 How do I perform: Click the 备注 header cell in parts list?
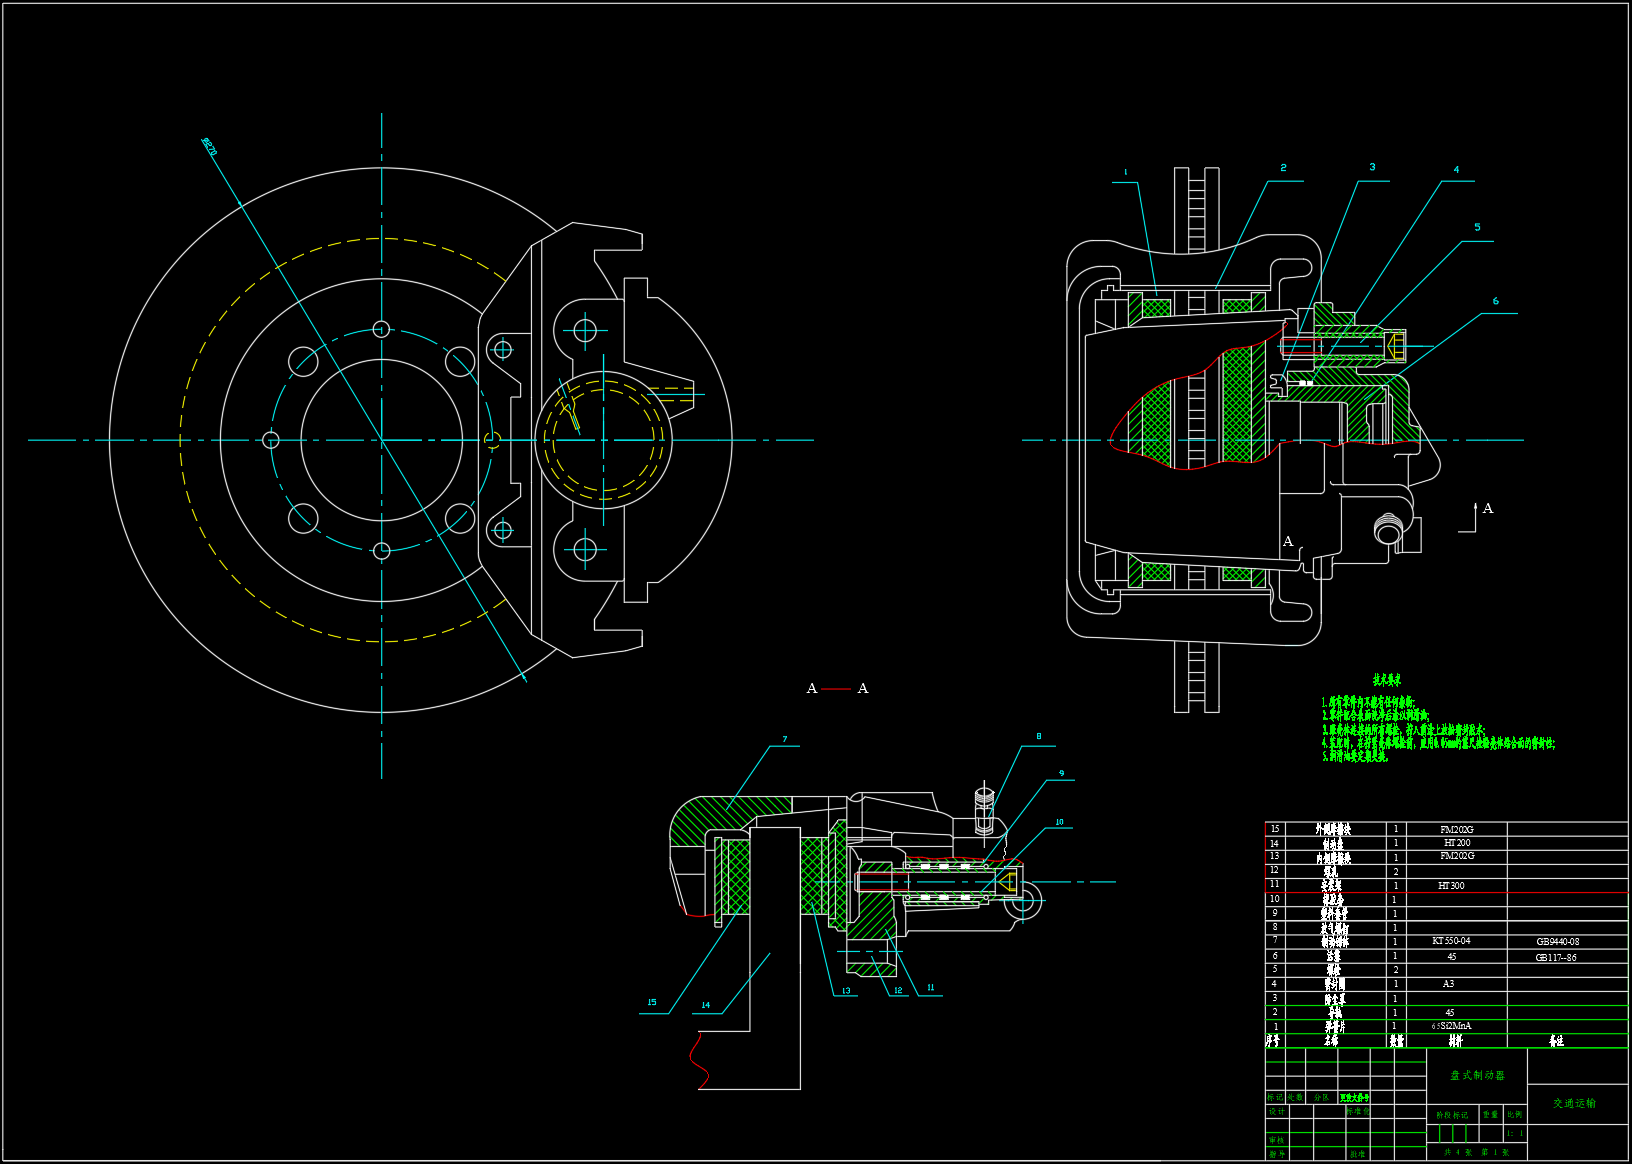[x=1556, y=1041]
